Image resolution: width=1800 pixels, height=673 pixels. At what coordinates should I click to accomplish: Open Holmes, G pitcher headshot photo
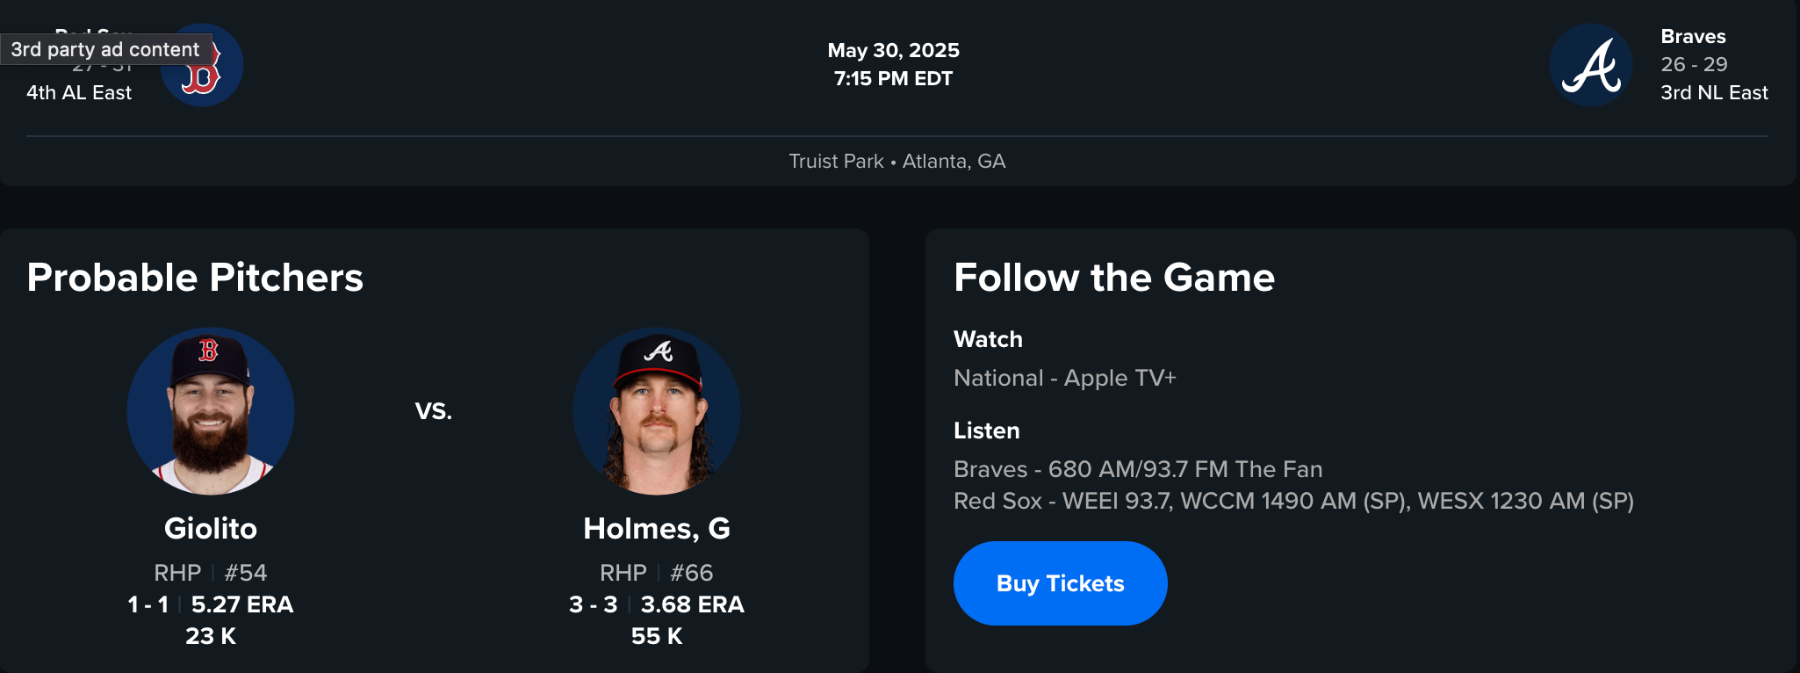[656, 411]
